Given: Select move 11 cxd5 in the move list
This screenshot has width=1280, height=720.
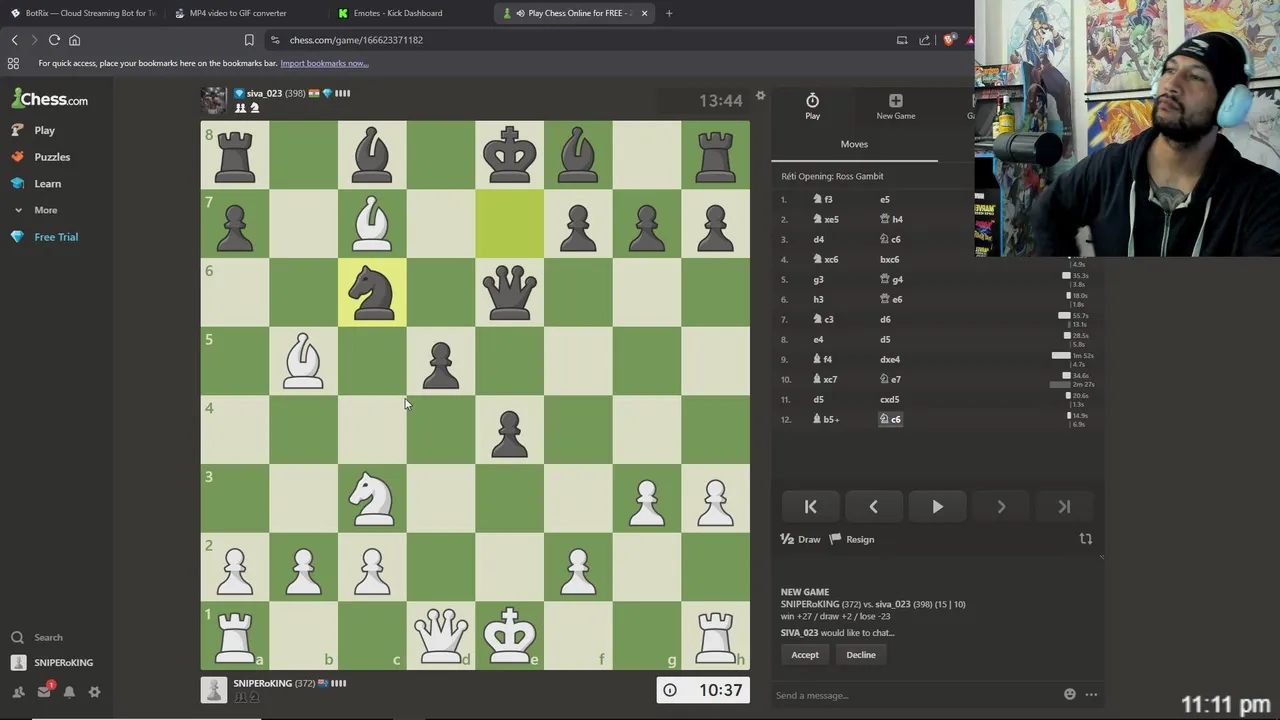Looking at the screenshot, I should pos(889,399).
